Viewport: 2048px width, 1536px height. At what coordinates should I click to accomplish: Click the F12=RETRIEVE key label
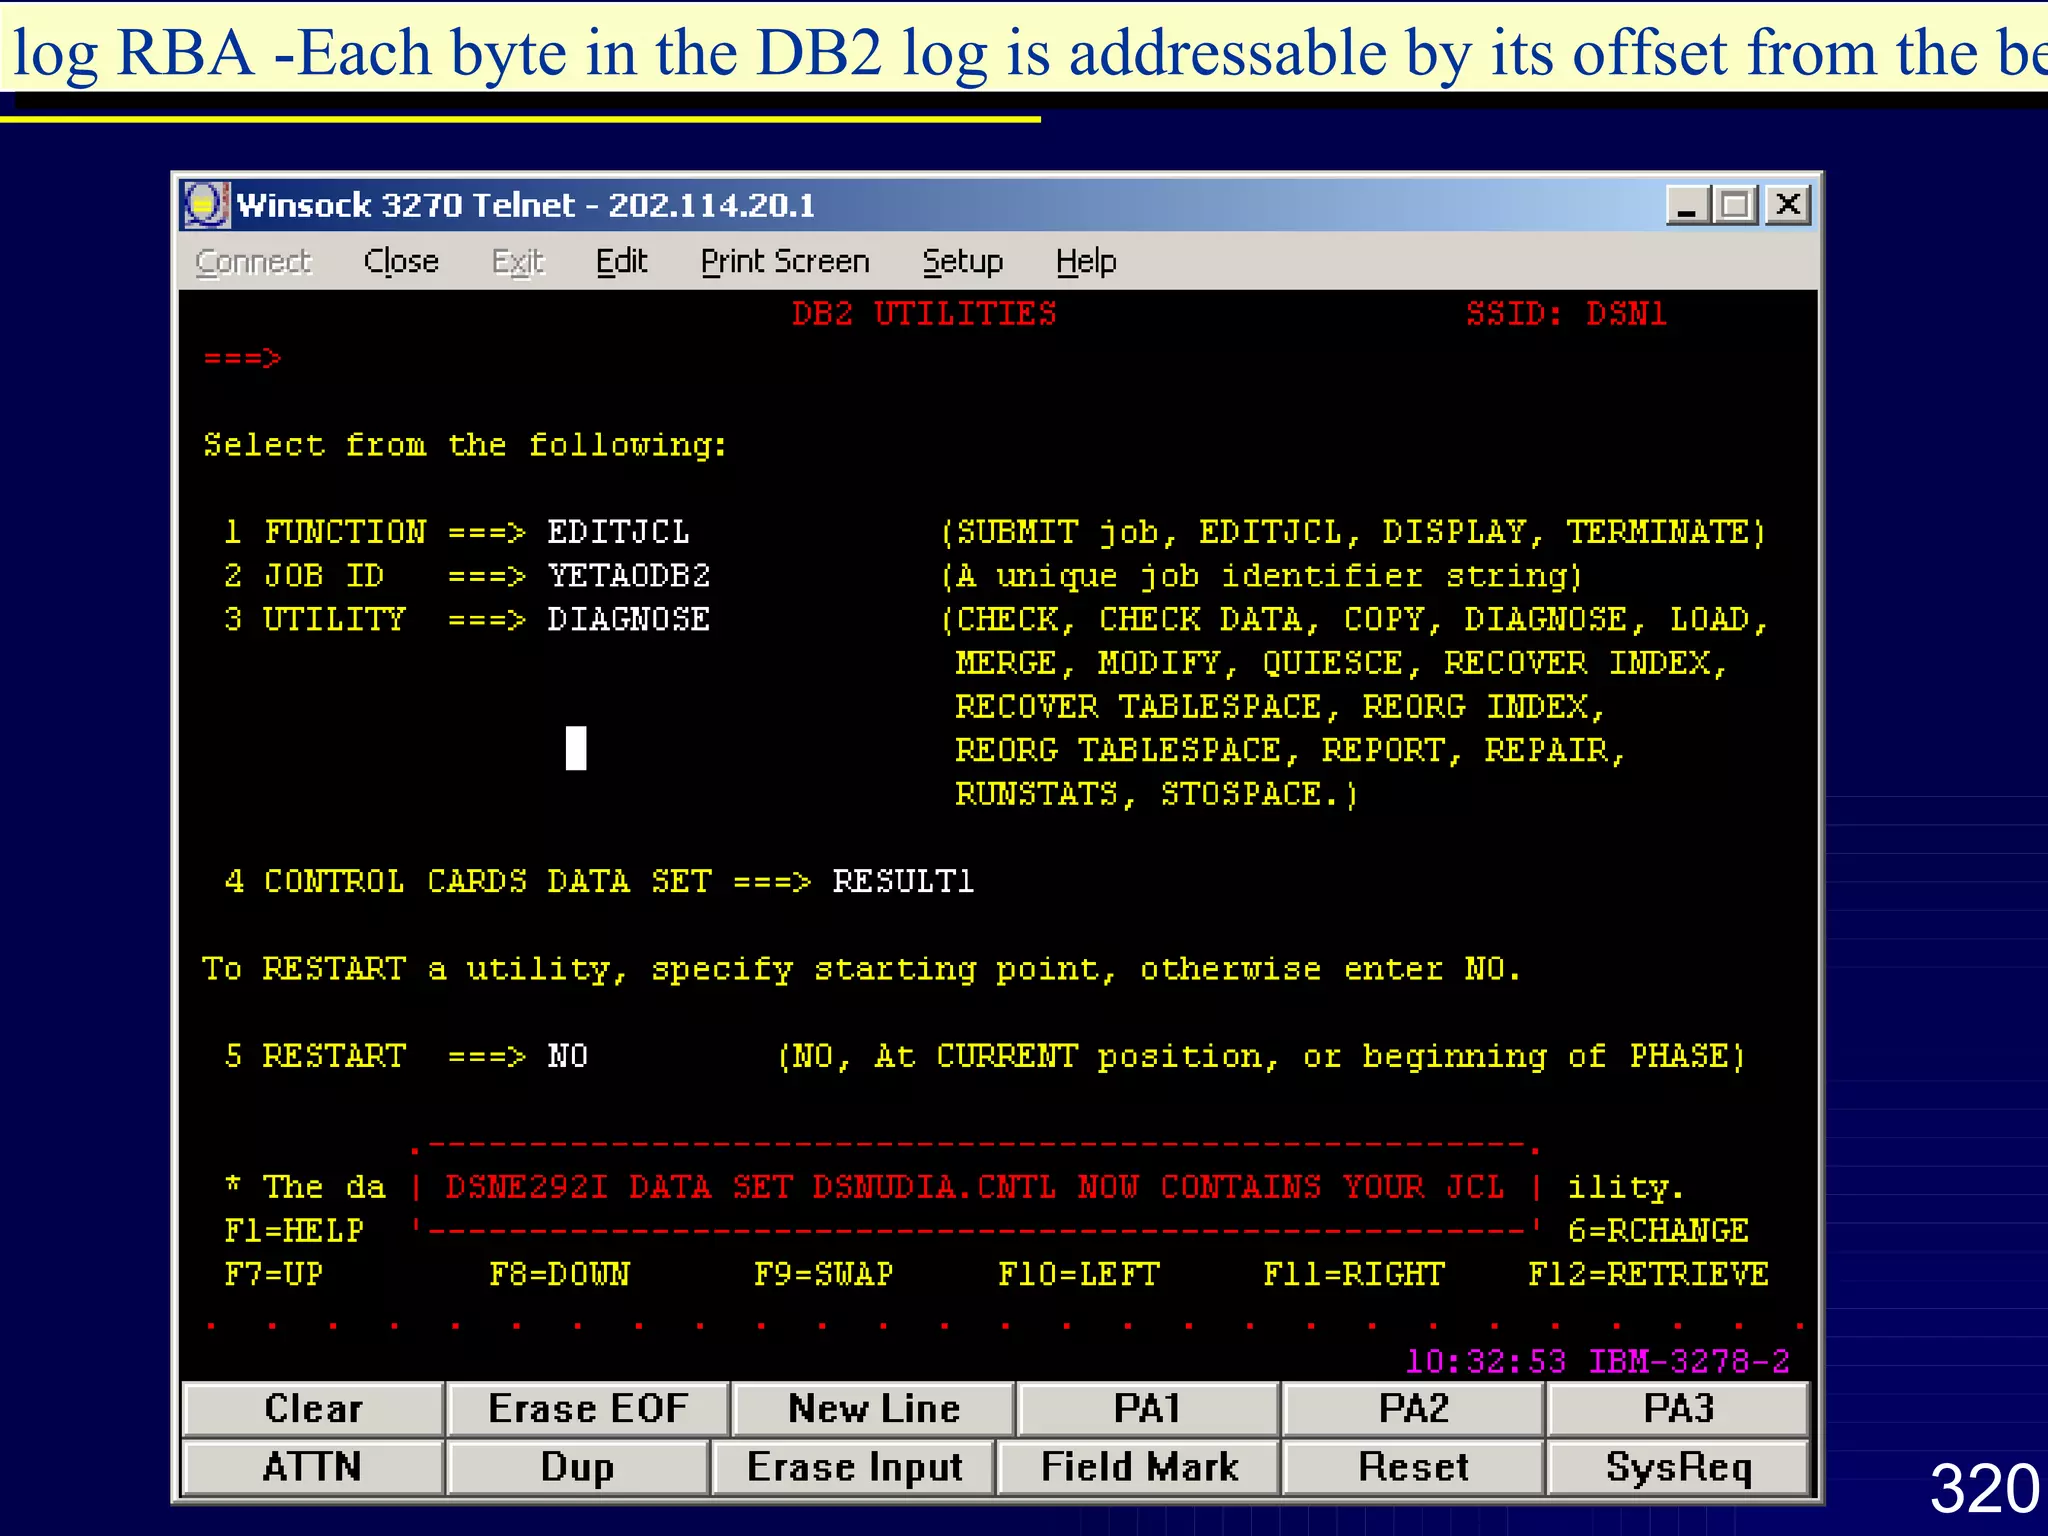(1649, 1275)
